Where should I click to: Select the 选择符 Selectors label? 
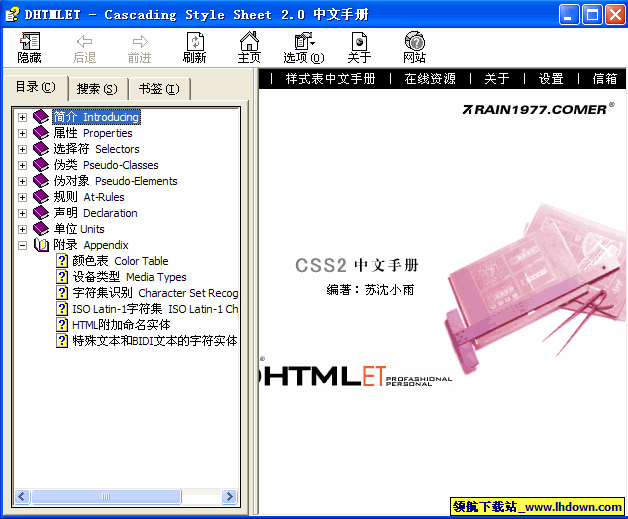97,149
